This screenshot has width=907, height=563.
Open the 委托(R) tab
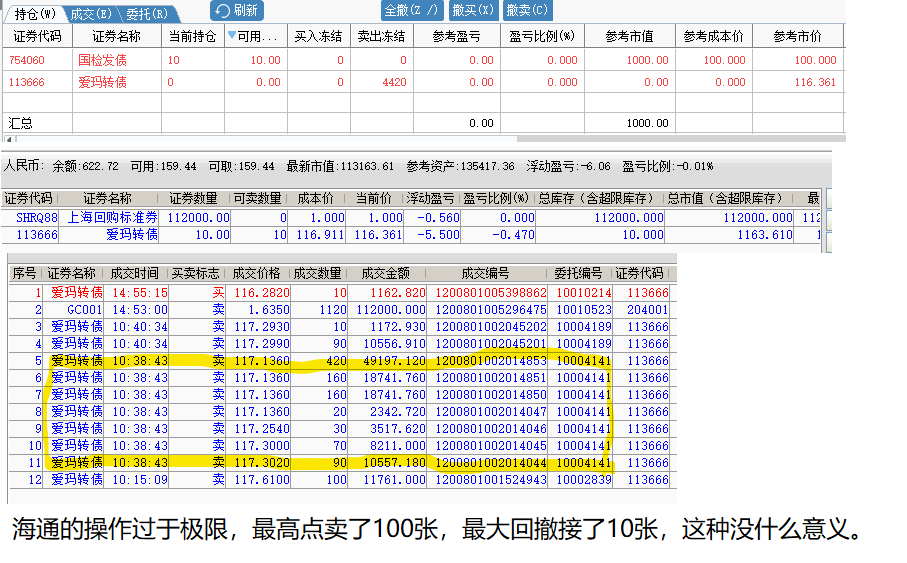[x=148, y=14]
